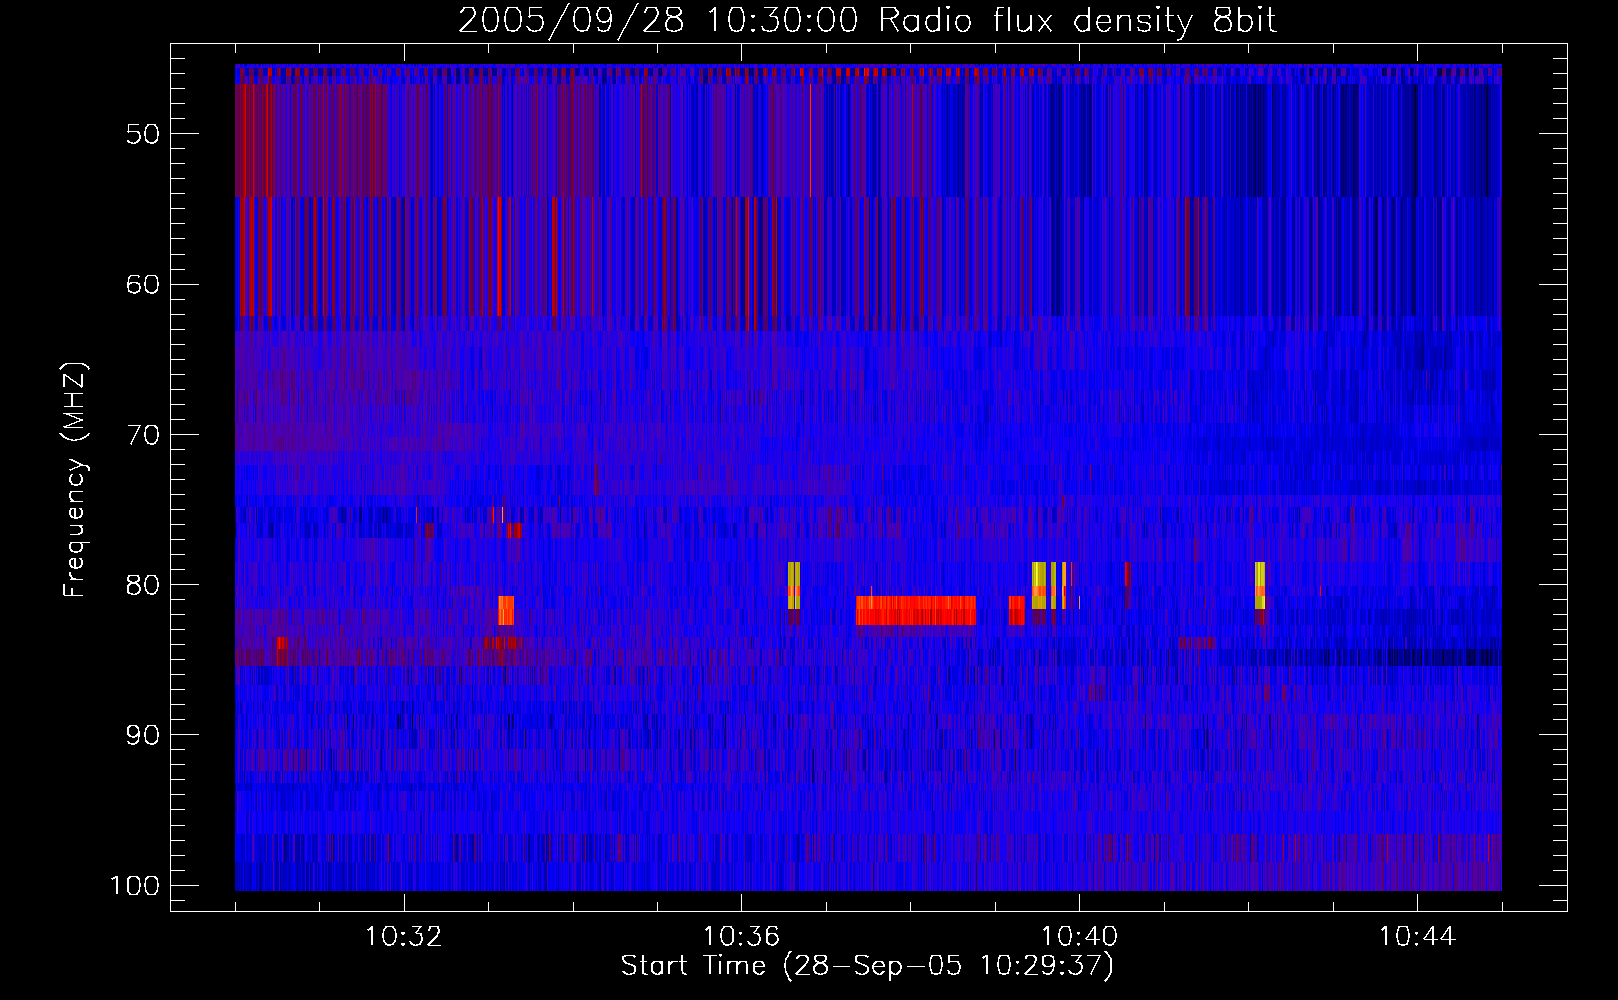The image size is (1618, 1000).
Task: Click the 50 frequency tick label
Action: pyautogui.click(x=143, y=134)
